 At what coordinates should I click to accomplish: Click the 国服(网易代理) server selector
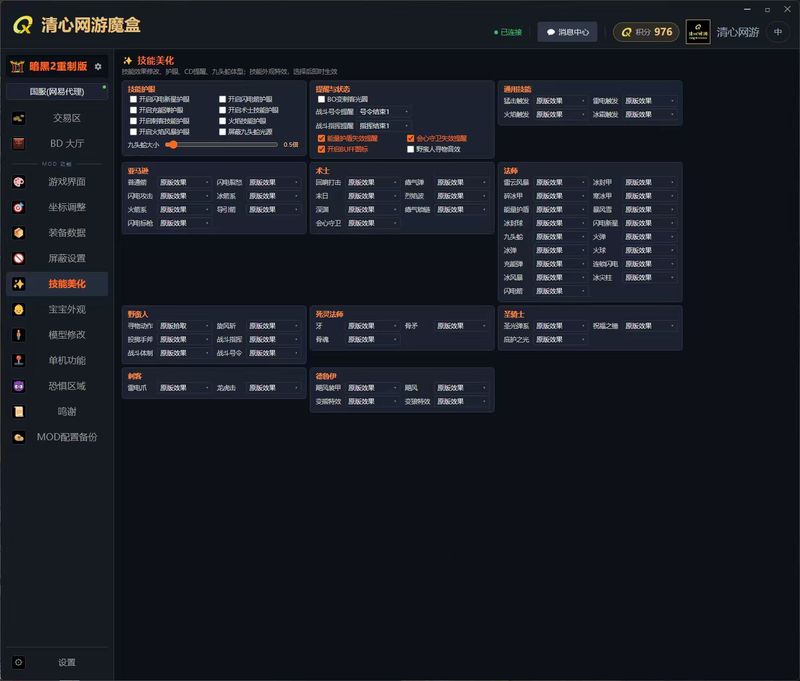tap(57, 92)
